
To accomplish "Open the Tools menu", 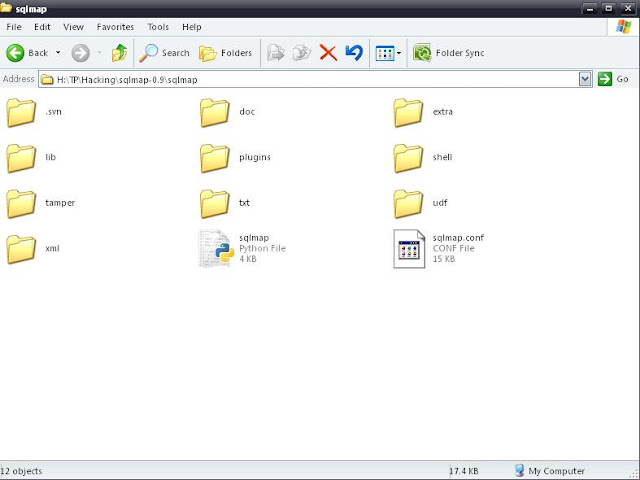I will [x=158, y=27].
